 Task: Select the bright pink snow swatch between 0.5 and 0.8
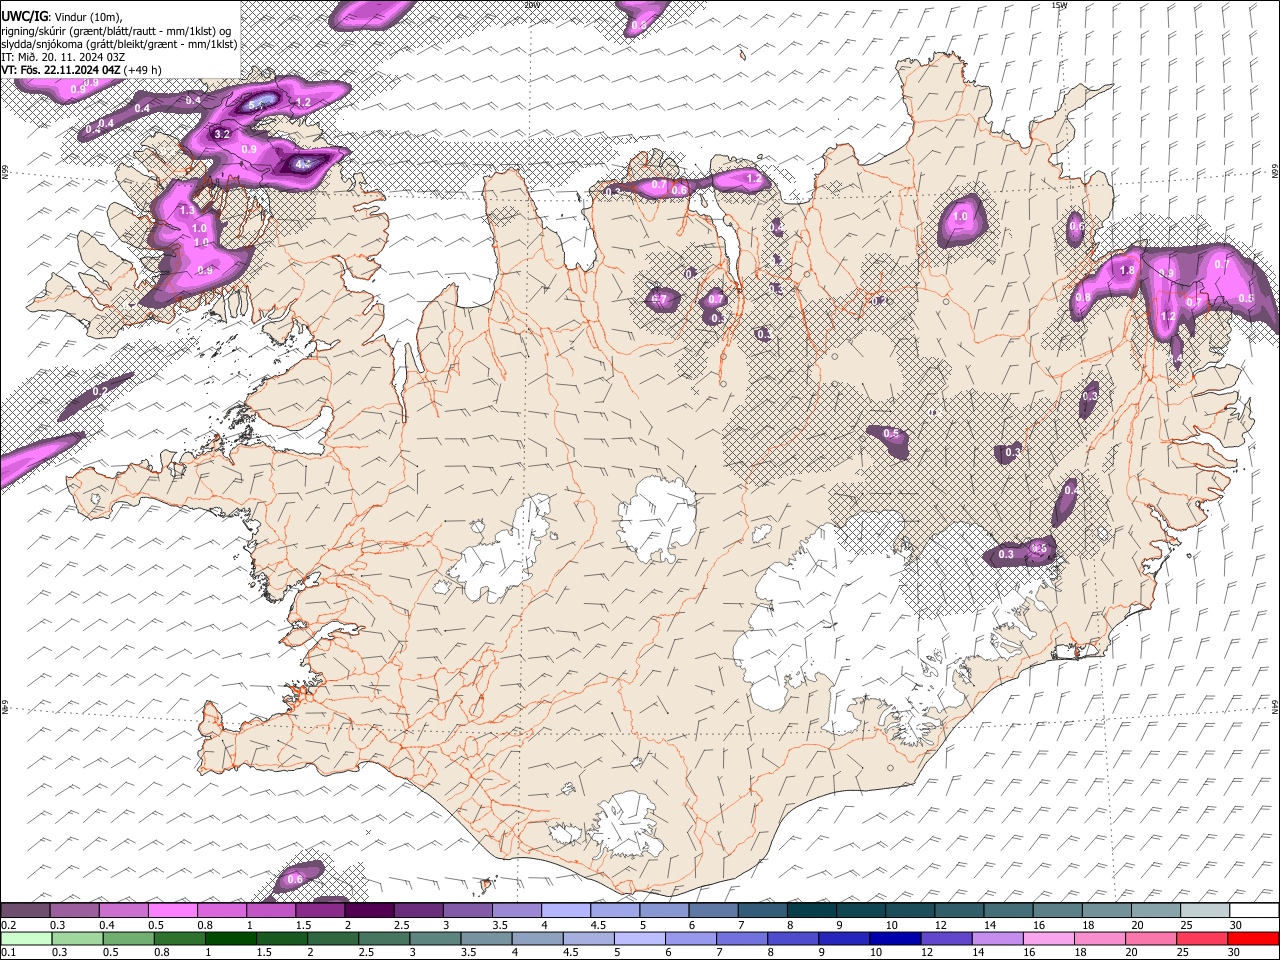(x=174, y=911)
